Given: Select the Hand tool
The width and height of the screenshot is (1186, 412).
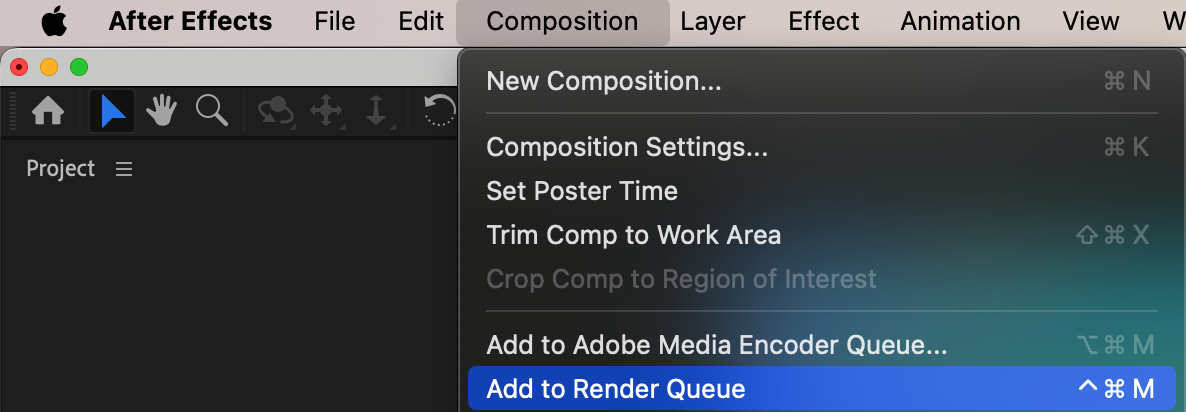Looking at the screenshot, I should (x=162, y=111).
